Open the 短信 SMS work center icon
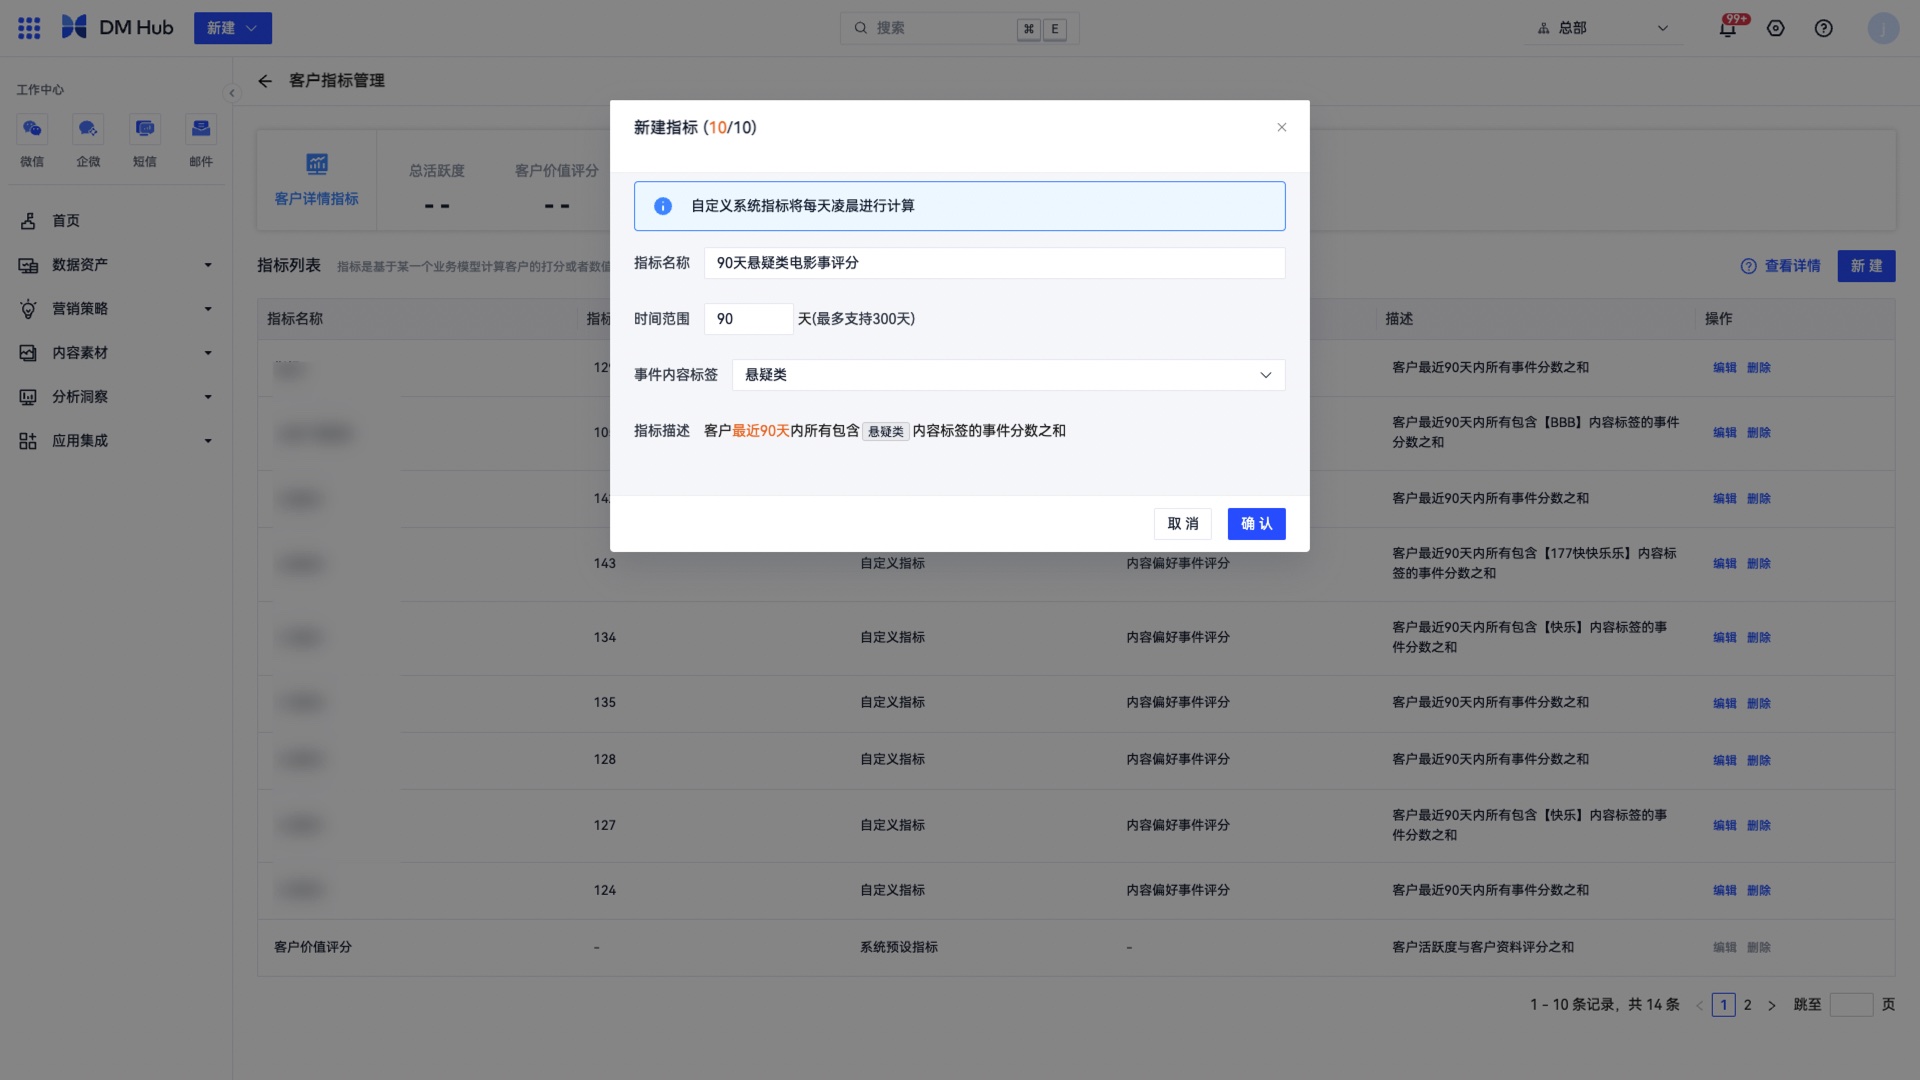This screenshot has width=1920, height=1080. tap(145, 128)
